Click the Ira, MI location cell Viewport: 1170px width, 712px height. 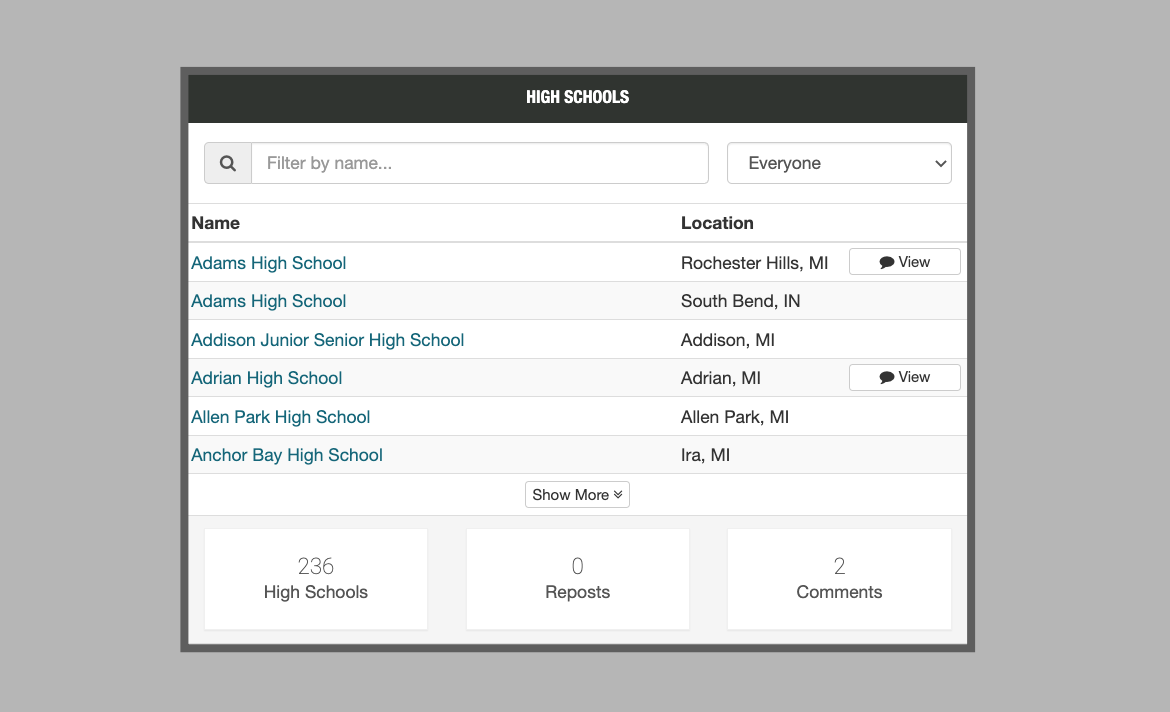pyautogui.click(x=705, y=455)
